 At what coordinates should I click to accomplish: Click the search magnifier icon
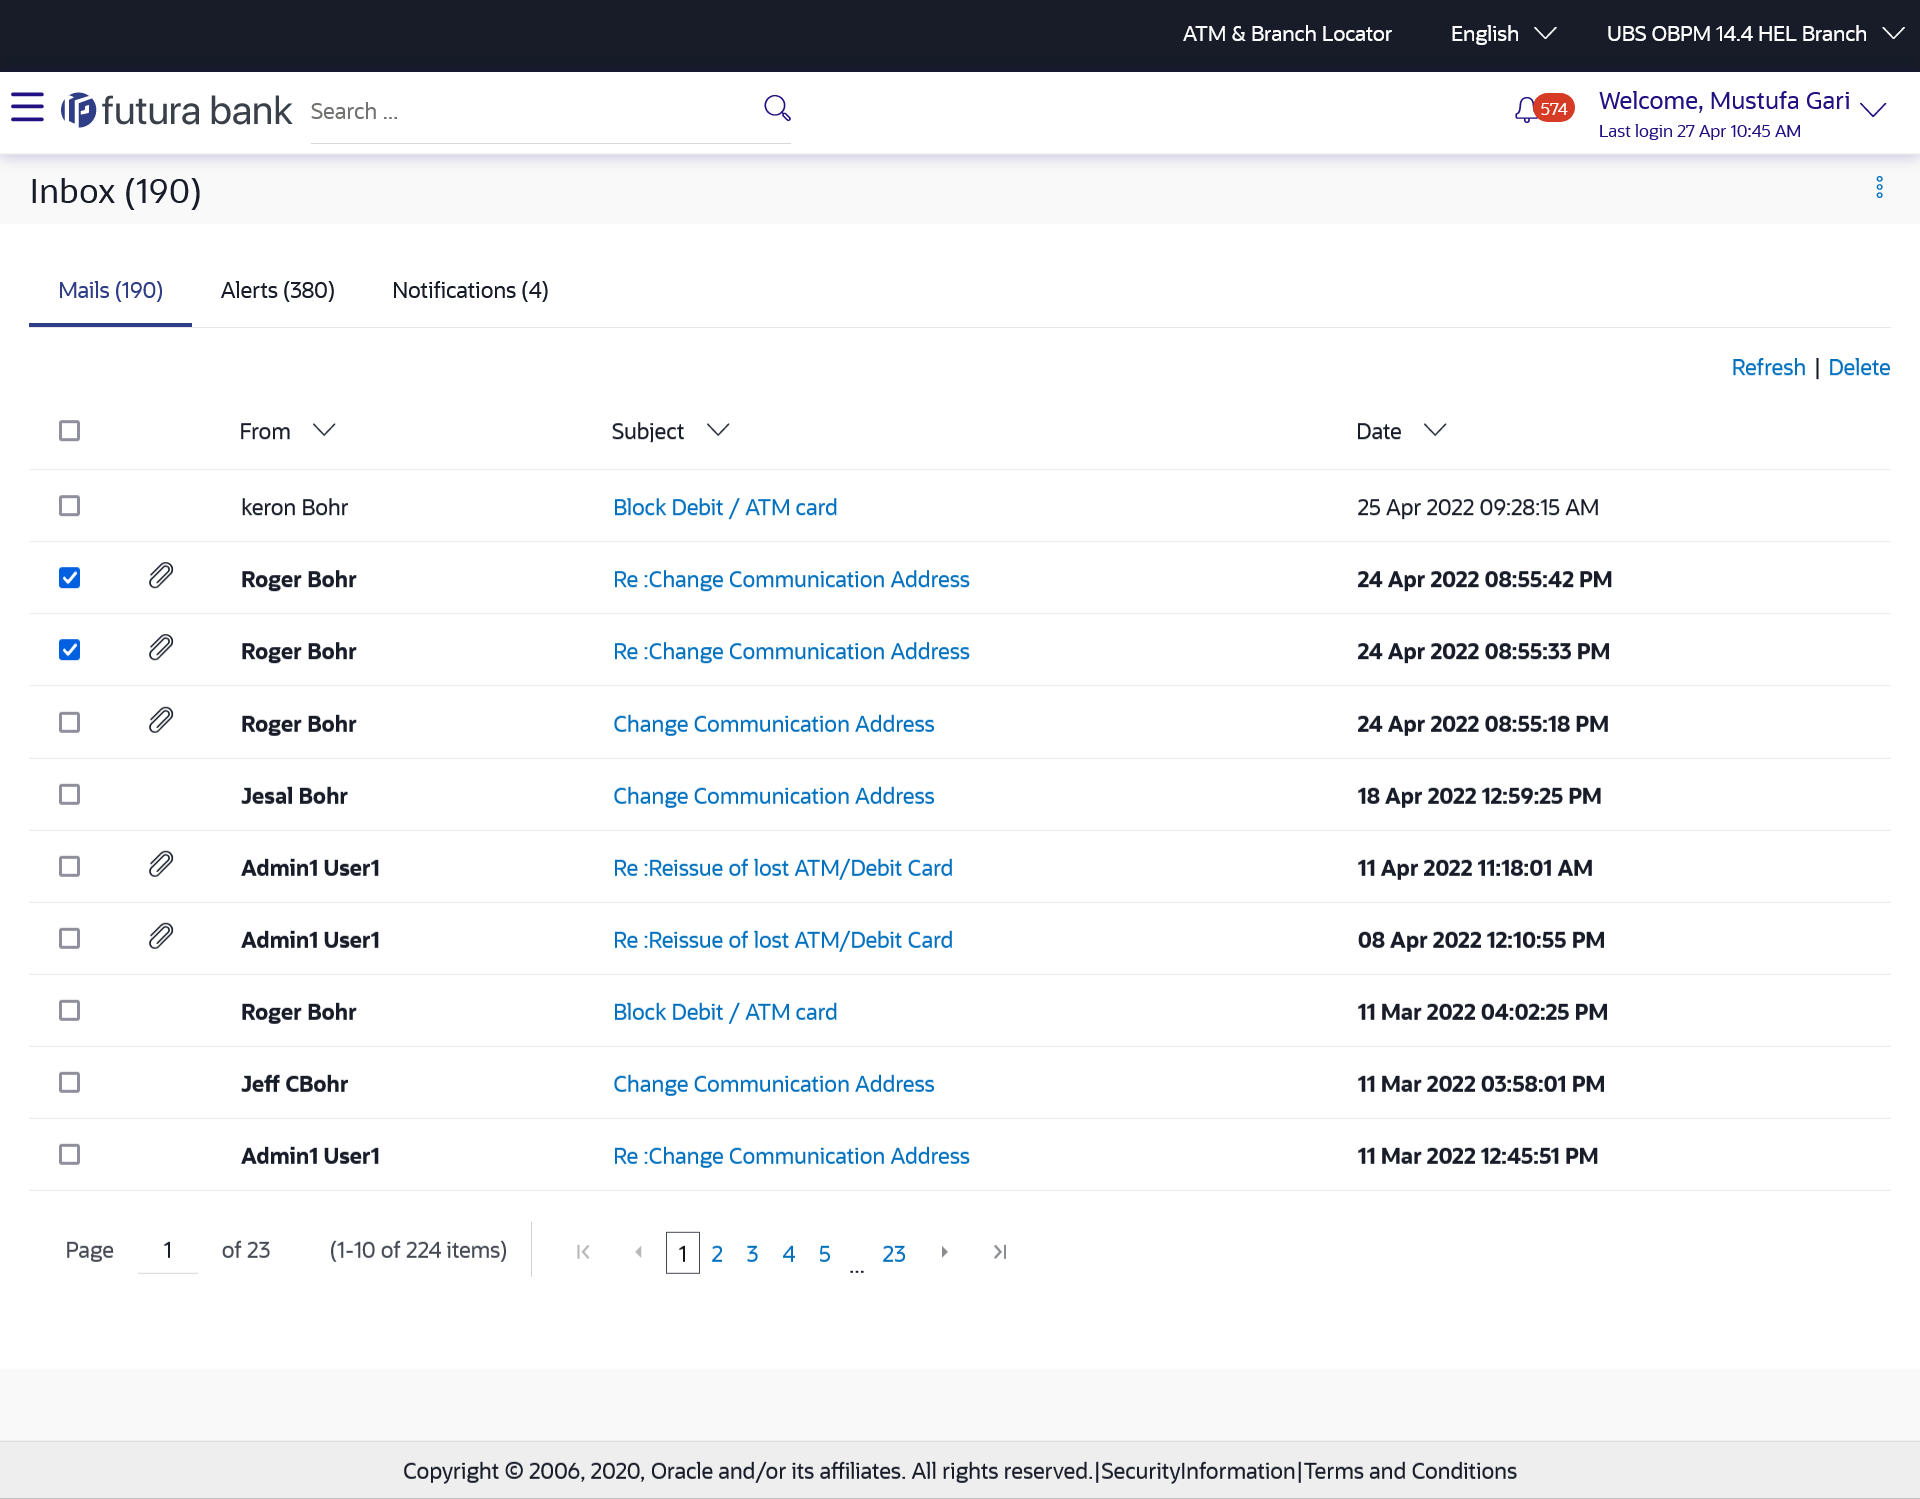(x=777, y=108)
